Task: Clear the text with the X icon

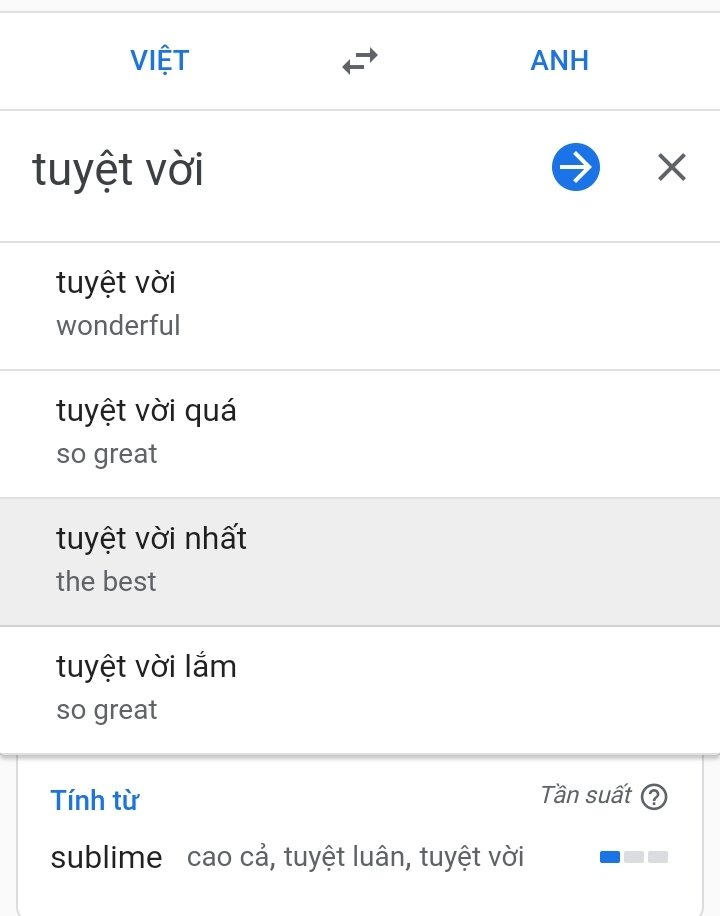Action: (672, 168)
